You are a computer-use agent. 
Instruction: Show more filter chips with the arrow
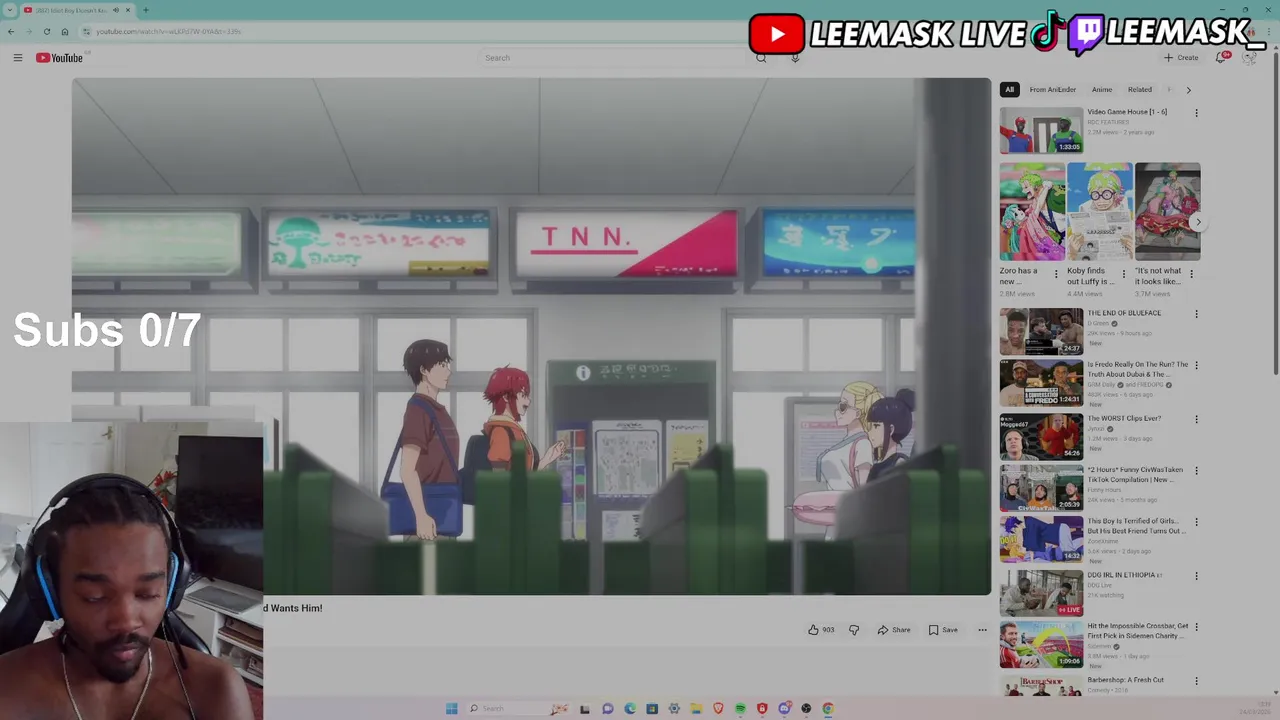(x=1188, y=90)
